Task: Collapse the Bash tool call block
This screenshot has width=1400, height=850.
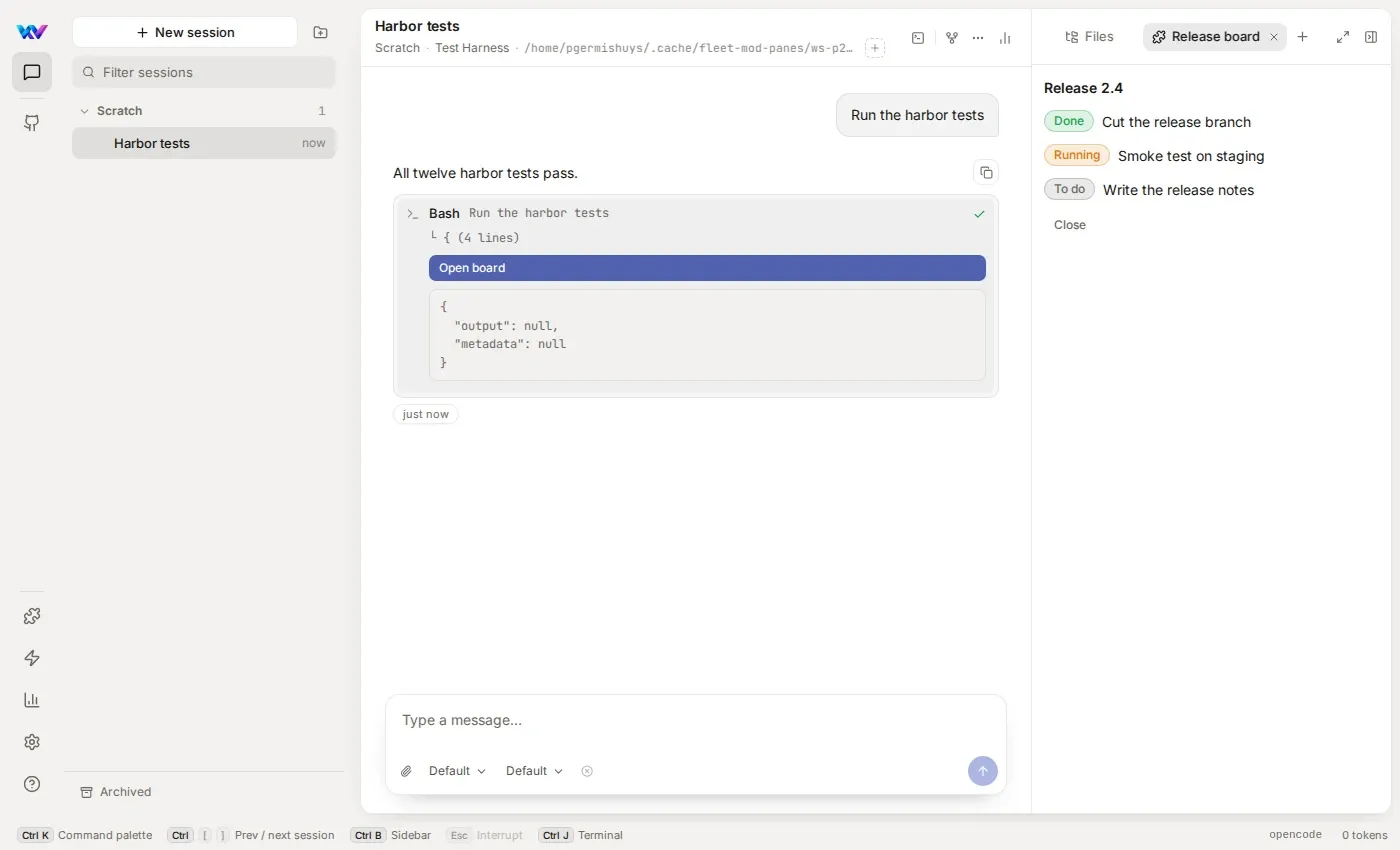Action: pyautogui.click(x=696, y=213)
